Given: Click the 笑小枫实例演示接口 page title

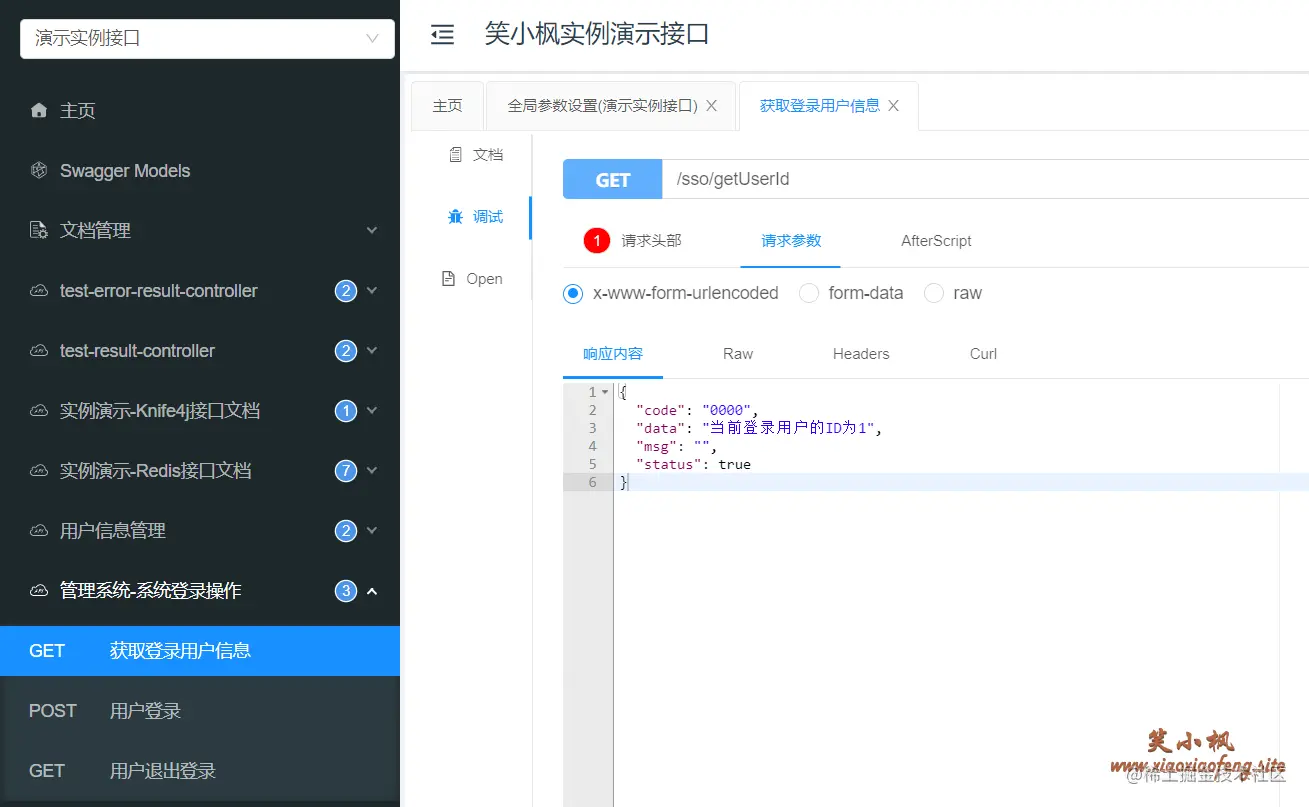Looking at the screenshot, I should point(597,34).
